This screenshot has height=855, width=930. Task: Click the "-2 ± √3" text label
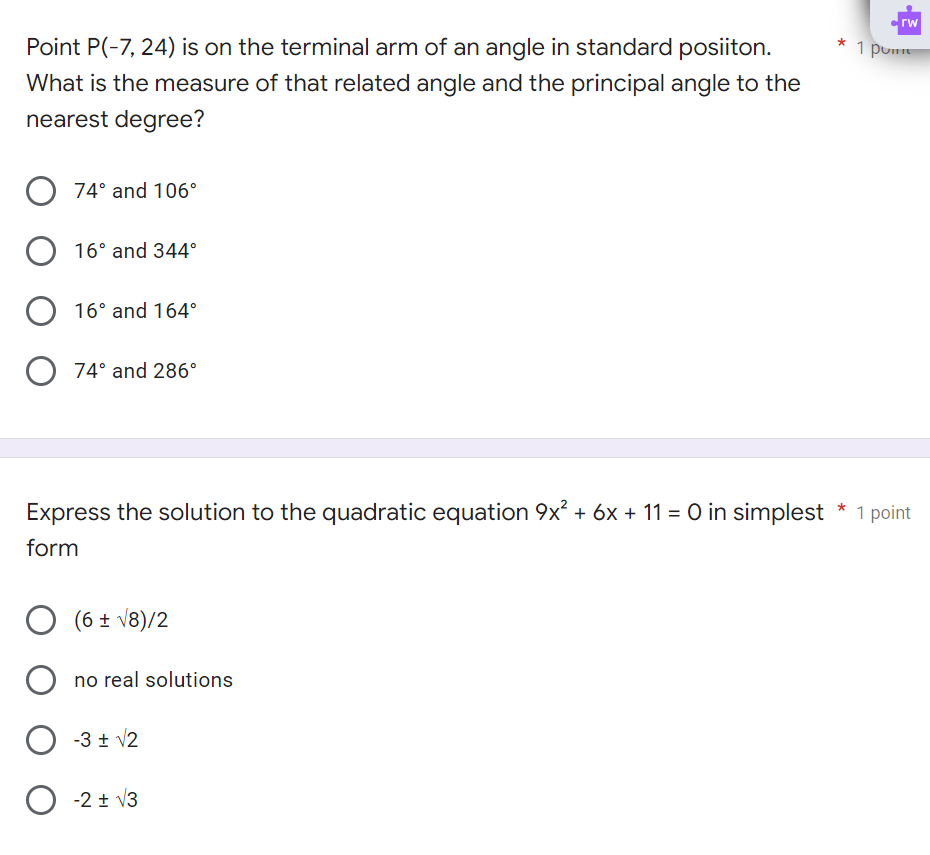coord(106,800)
